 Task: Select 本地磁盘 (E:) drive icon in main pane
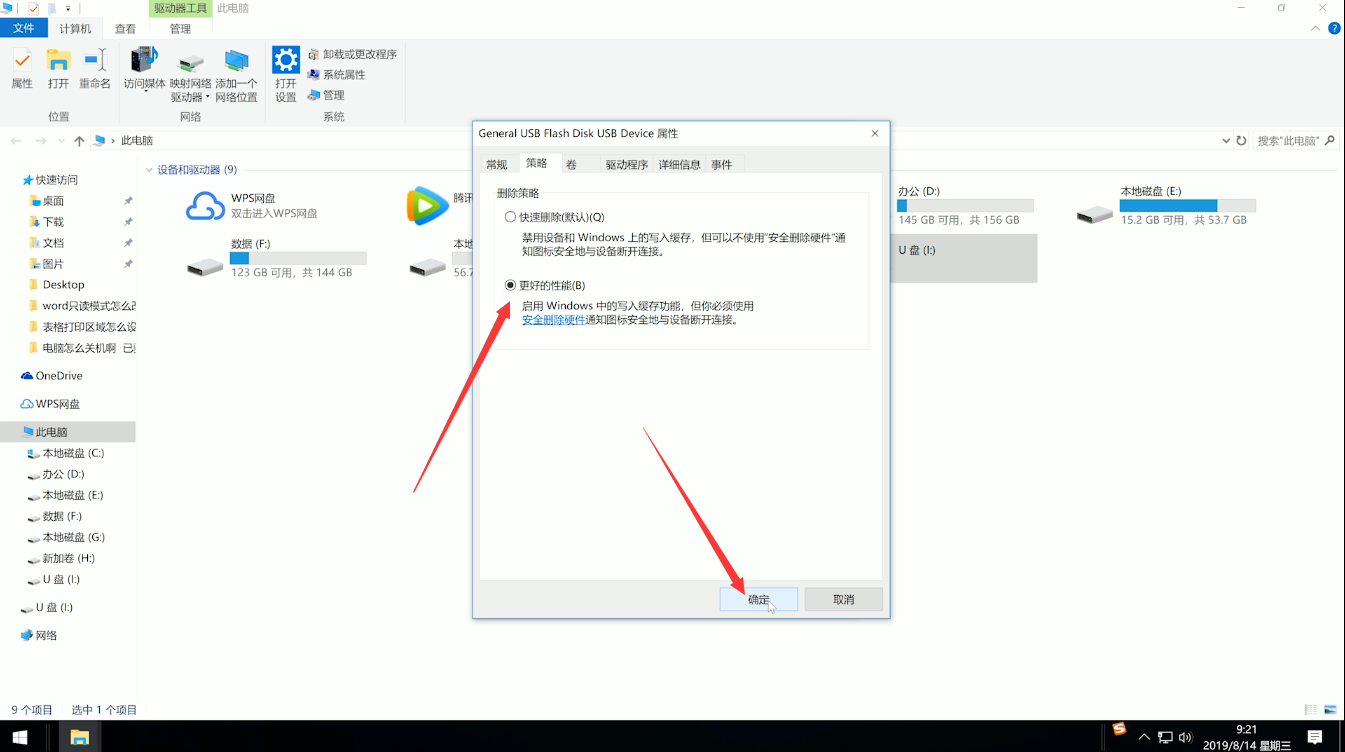tap(1095, 214)
